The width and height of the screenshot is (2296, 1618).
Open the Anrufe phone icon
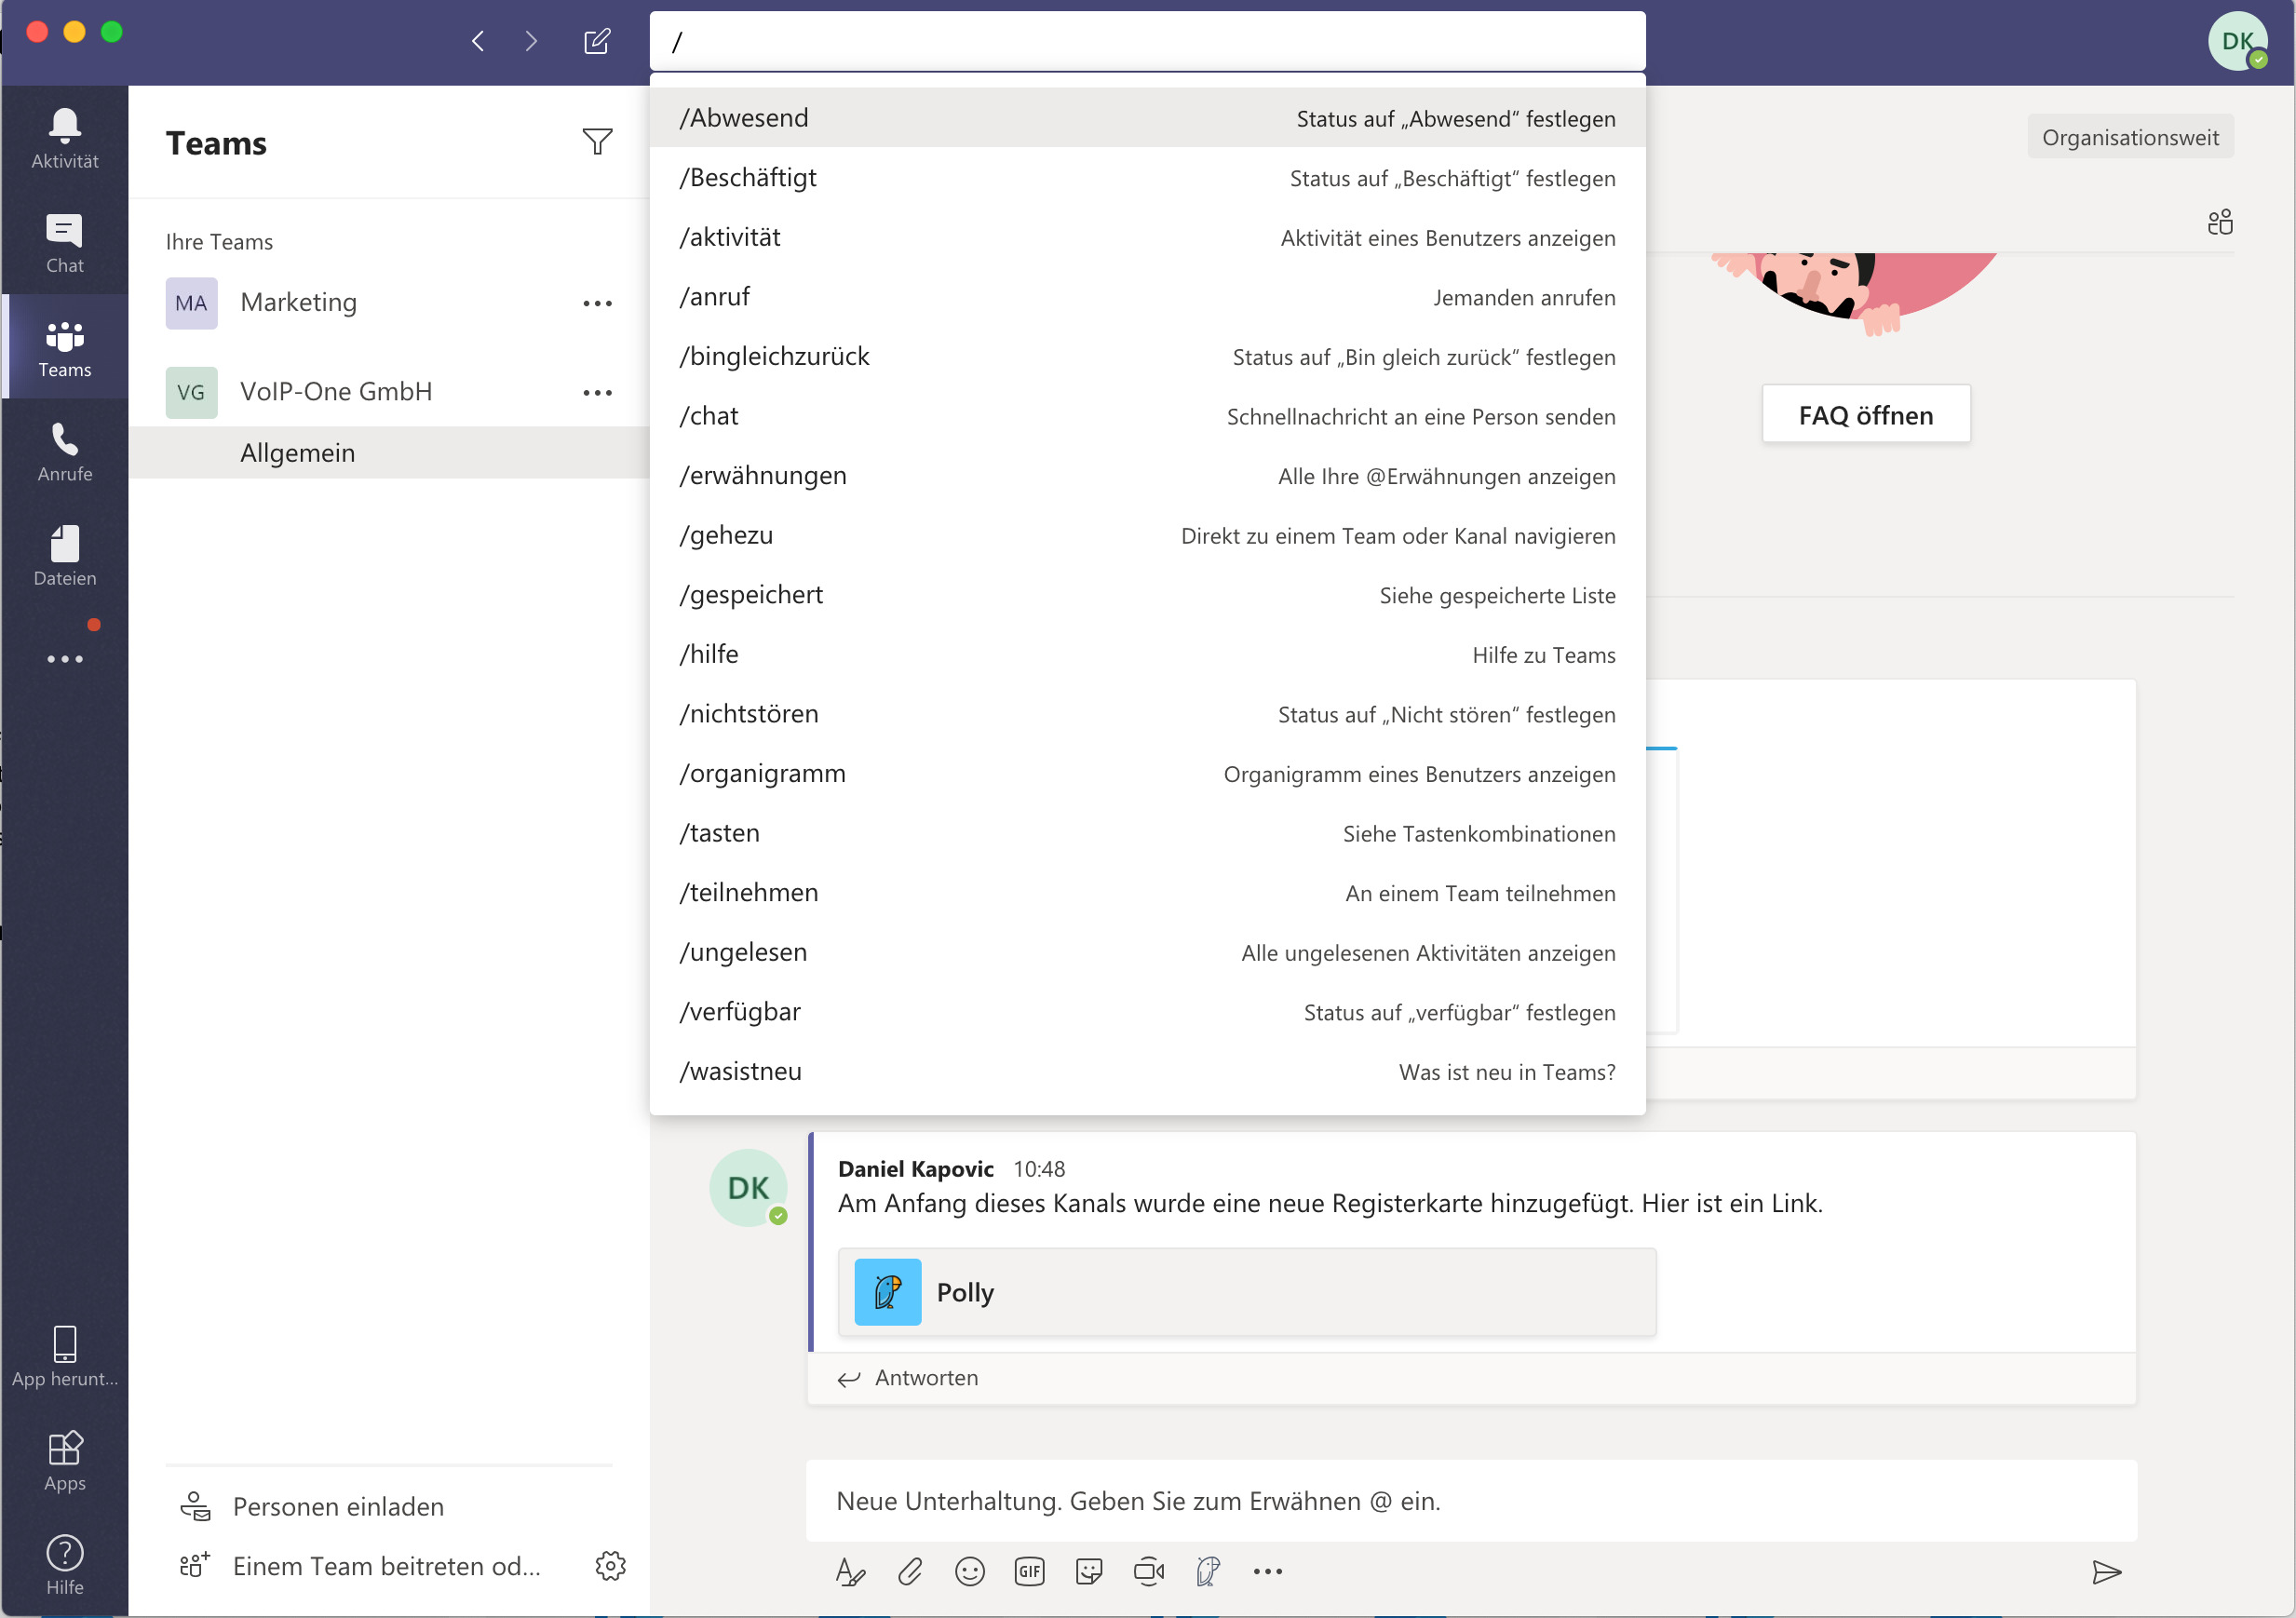click(x=65, y=452)
